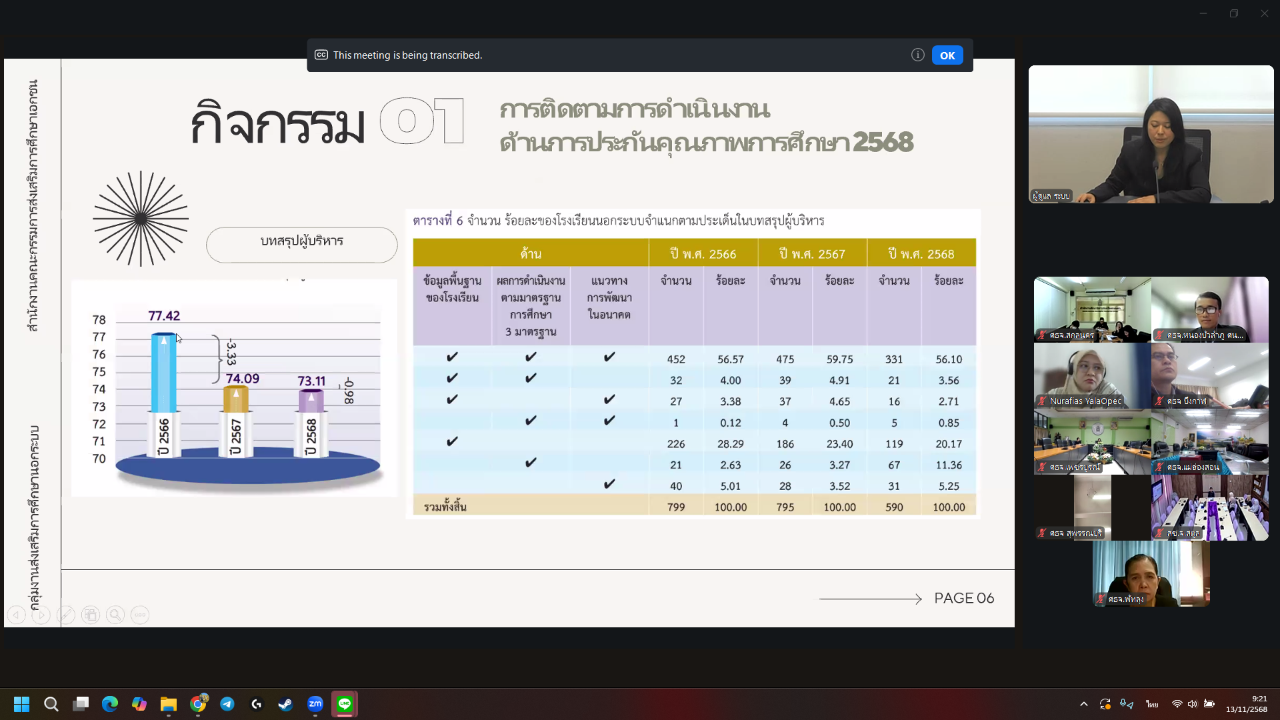The image size is (1280, 720).
Task: Open the transcription info icon
Action: tap(917, 55)
